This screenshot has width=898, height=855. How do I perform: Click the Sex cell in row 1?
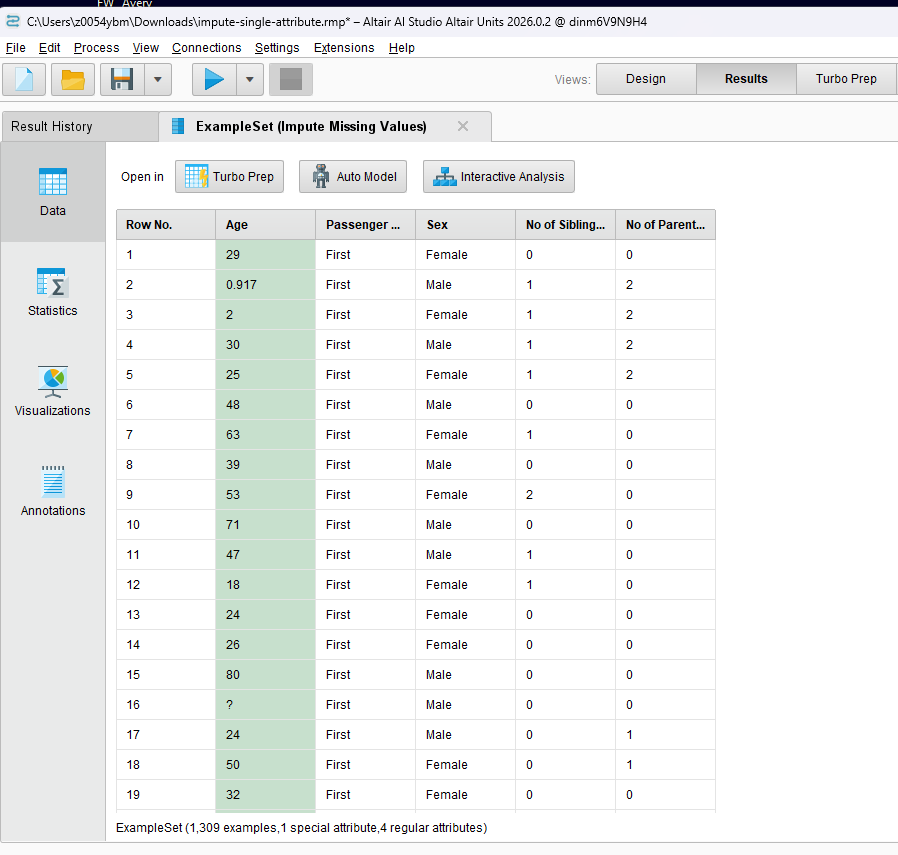coord(466,255)
